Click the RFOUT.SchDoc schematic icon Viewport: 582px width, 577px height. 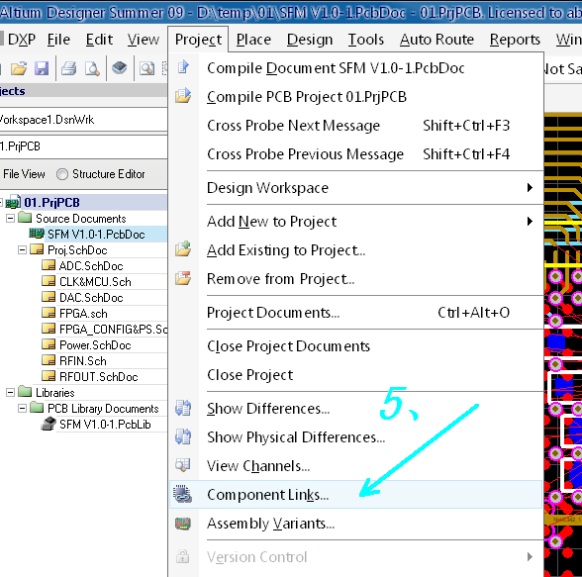[49, 376]
